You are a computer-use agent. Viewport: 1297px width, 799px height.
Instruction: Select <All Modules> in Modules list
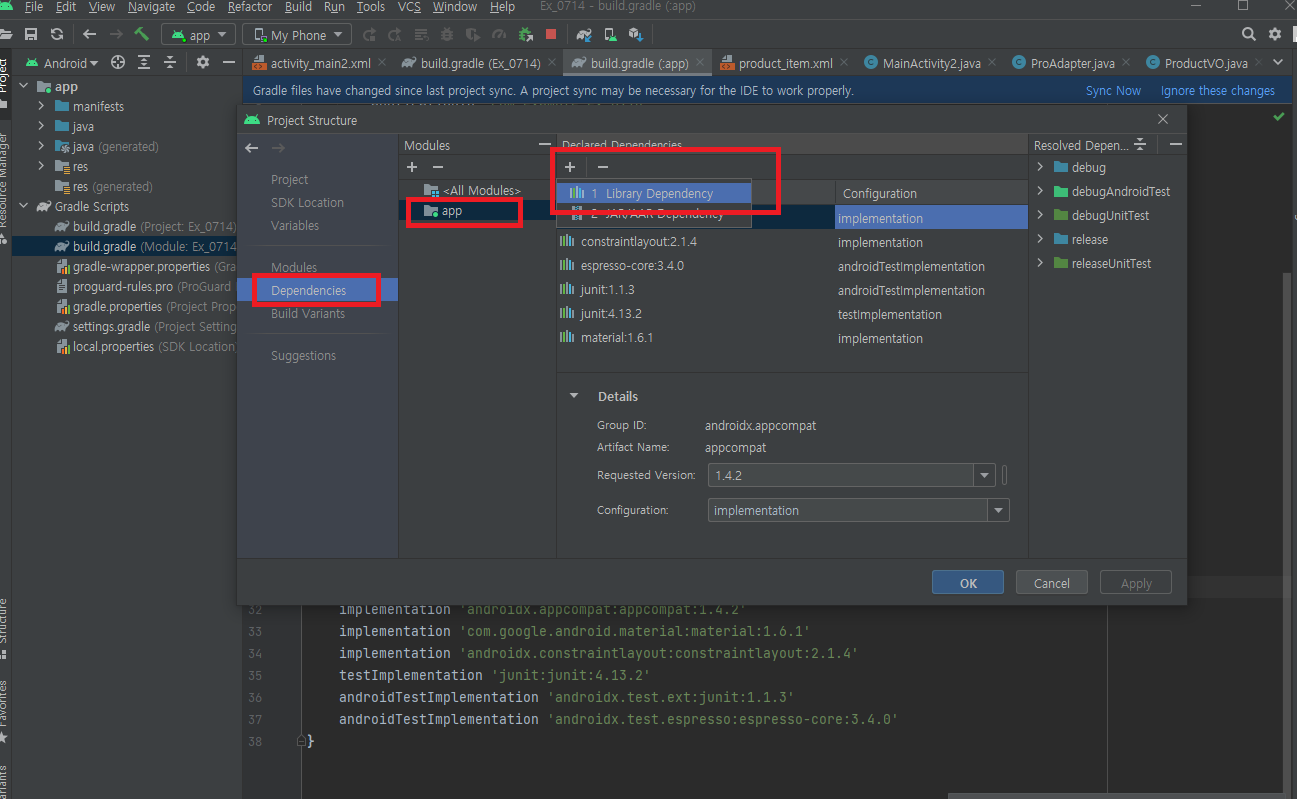[478, 190]
